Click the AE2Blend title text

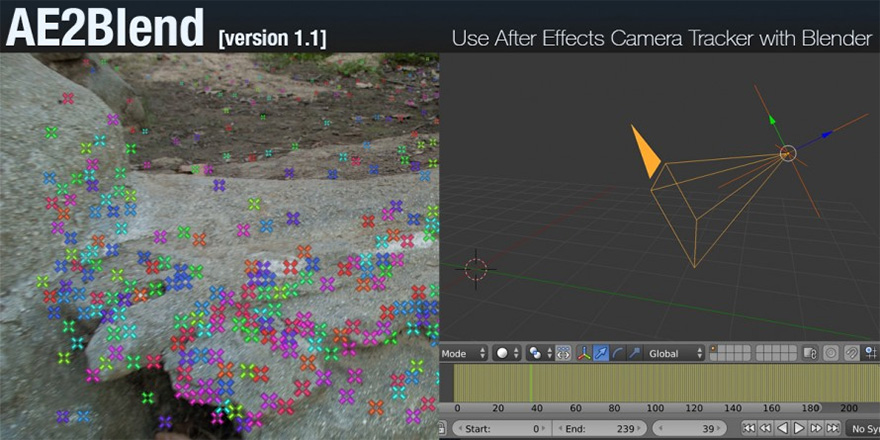click(x=106, y=26)
